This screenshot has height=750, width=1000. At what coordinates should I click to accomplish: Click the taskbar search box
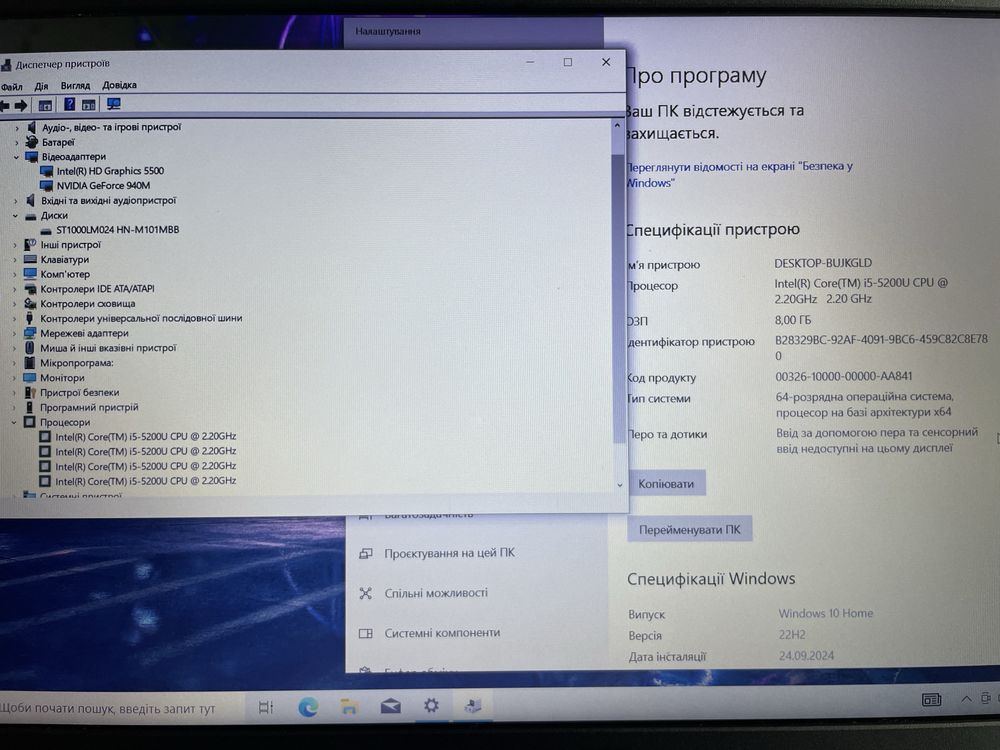pyautogui.click(x=120, y=708)
